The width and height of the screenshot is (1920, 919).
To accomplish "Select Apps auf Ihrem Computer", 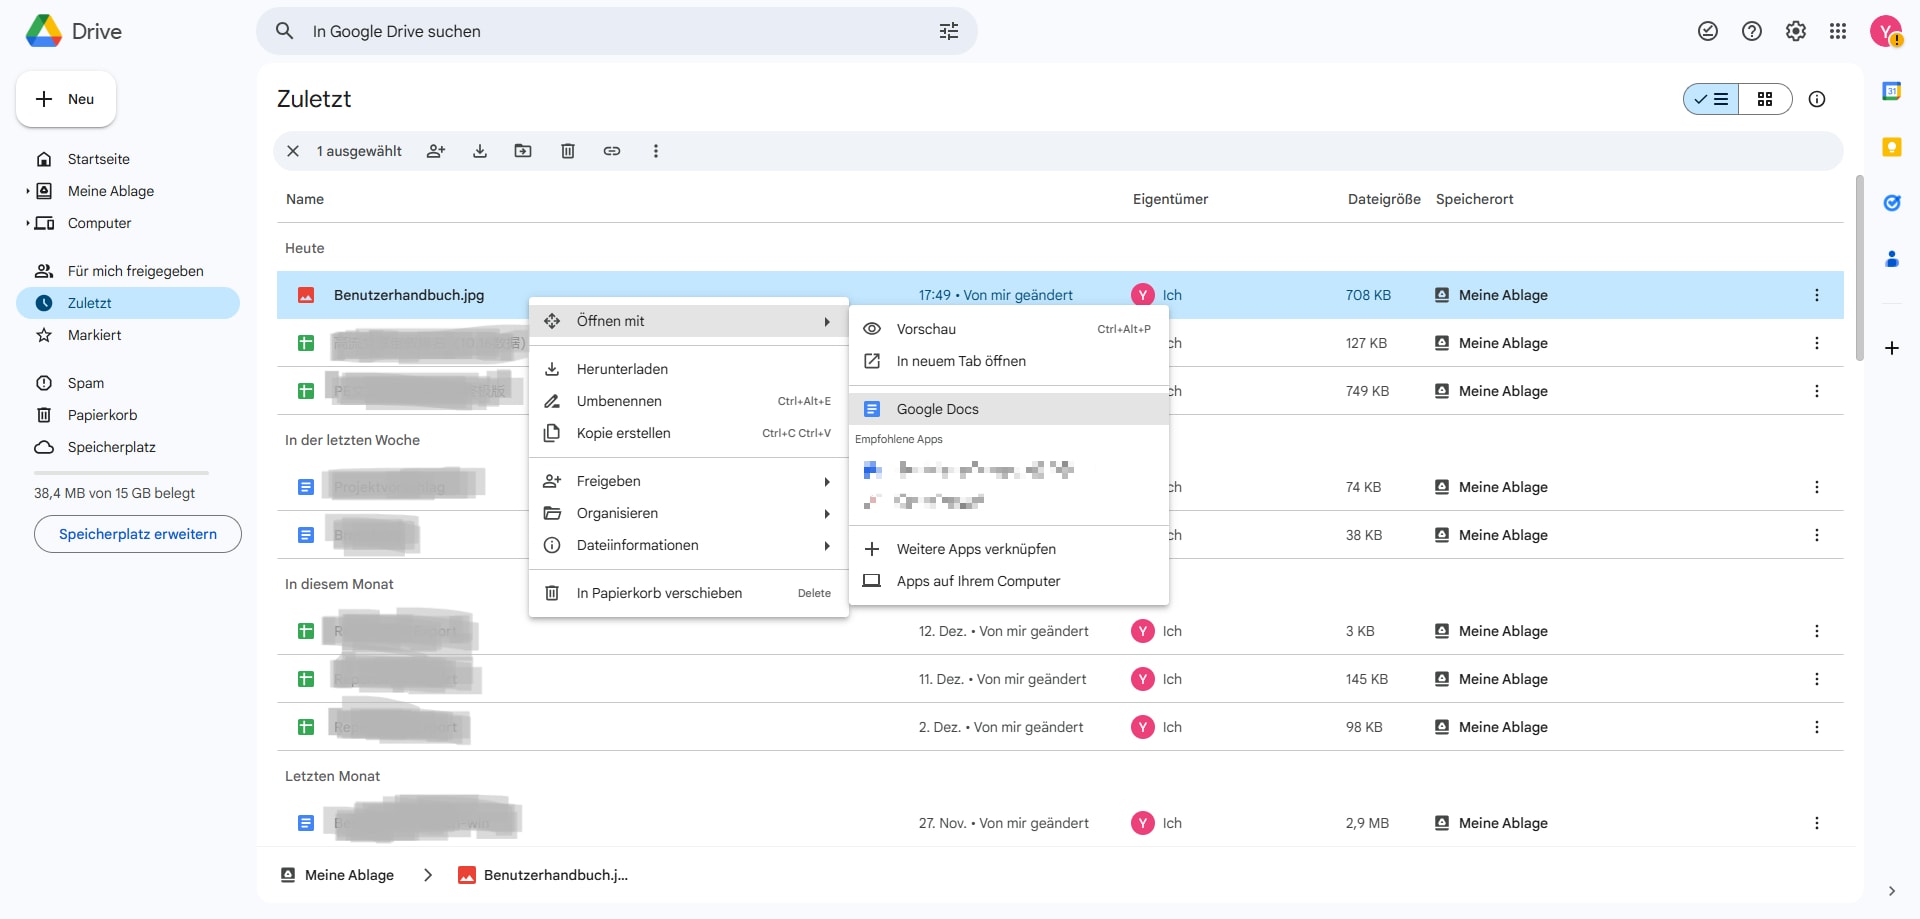I will (1008, 581).
